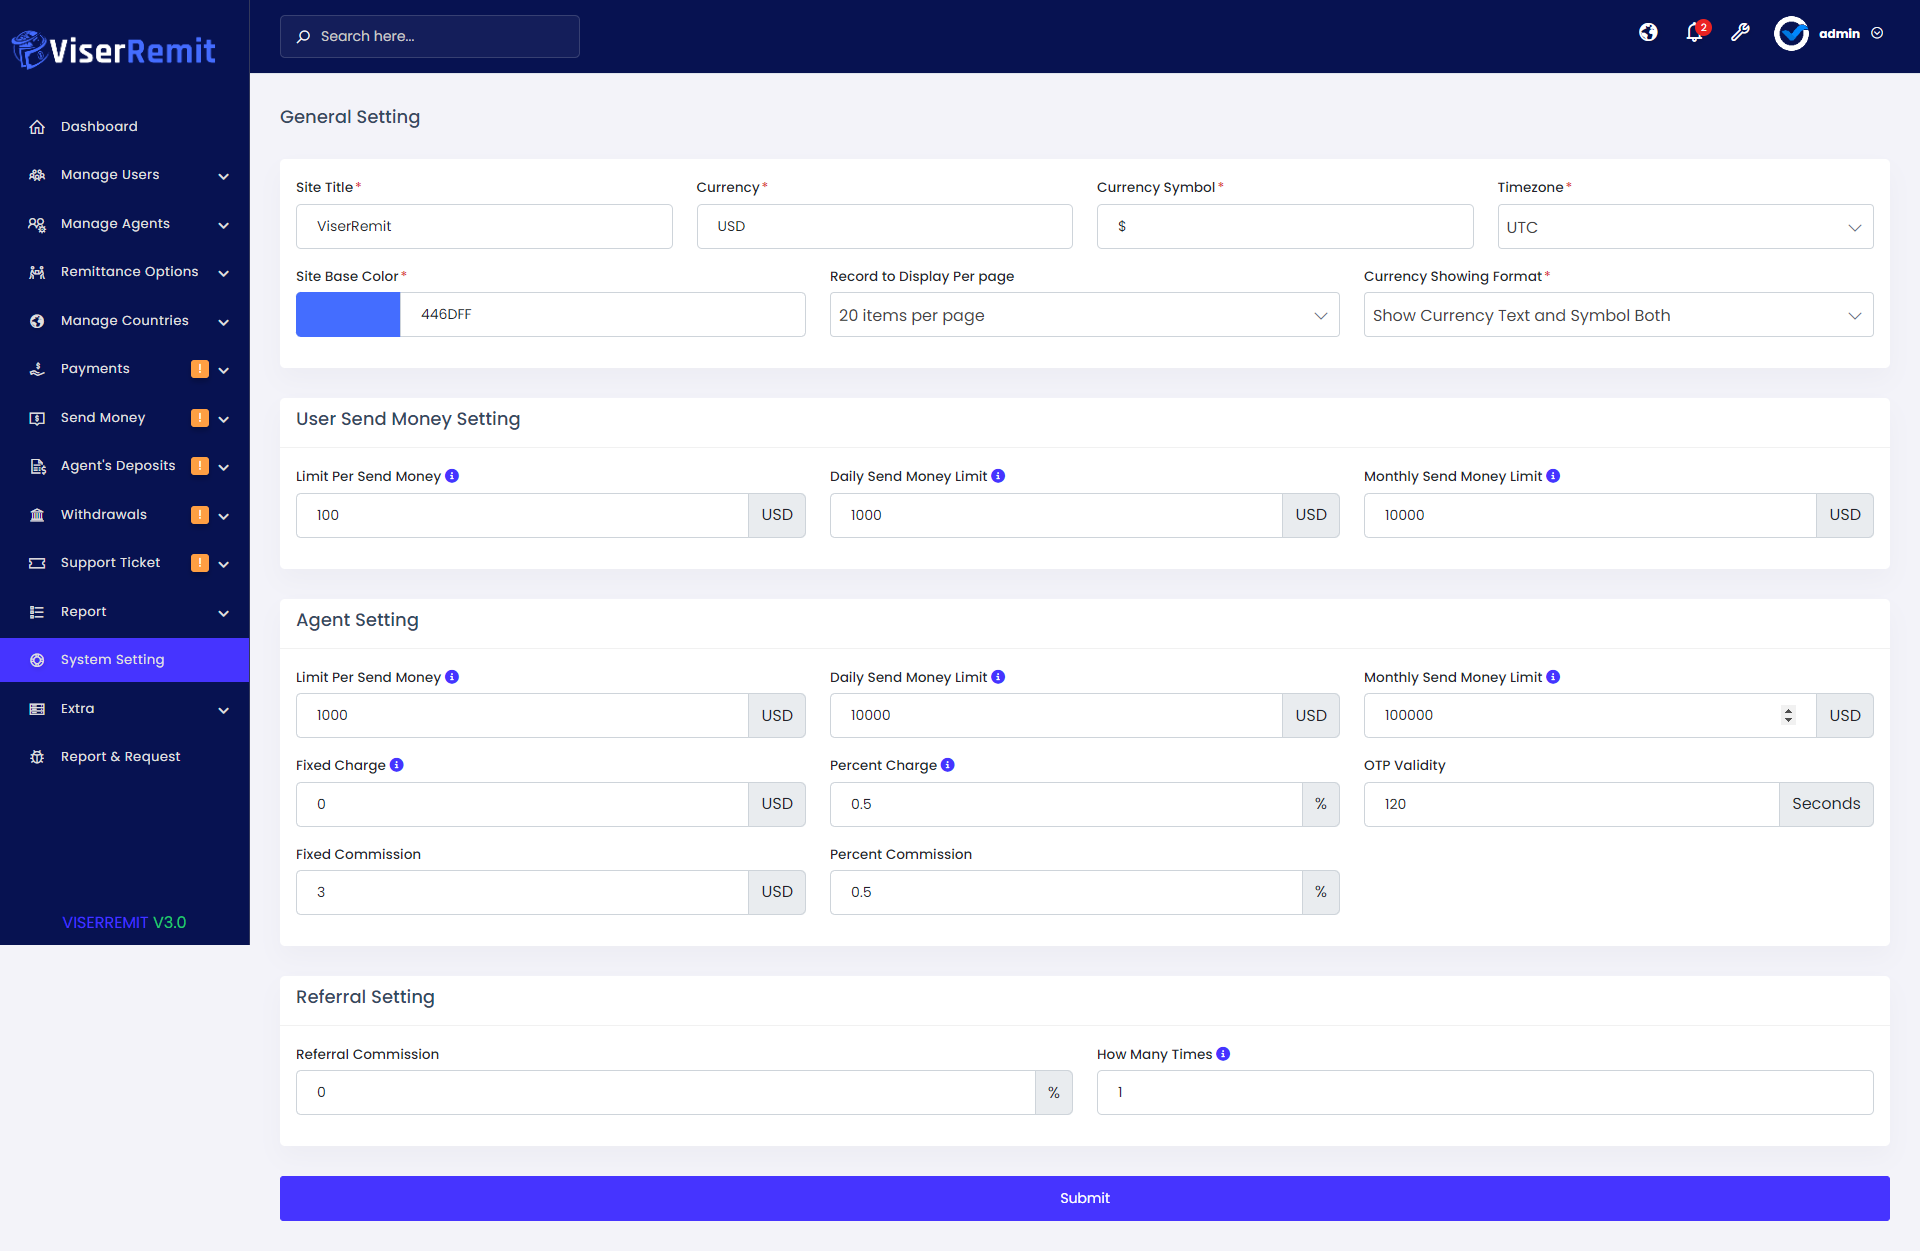Click the wrench icon in header
This screenshot has width=1920, height=1251.
pyautogui.click(x=1740, y=33)
